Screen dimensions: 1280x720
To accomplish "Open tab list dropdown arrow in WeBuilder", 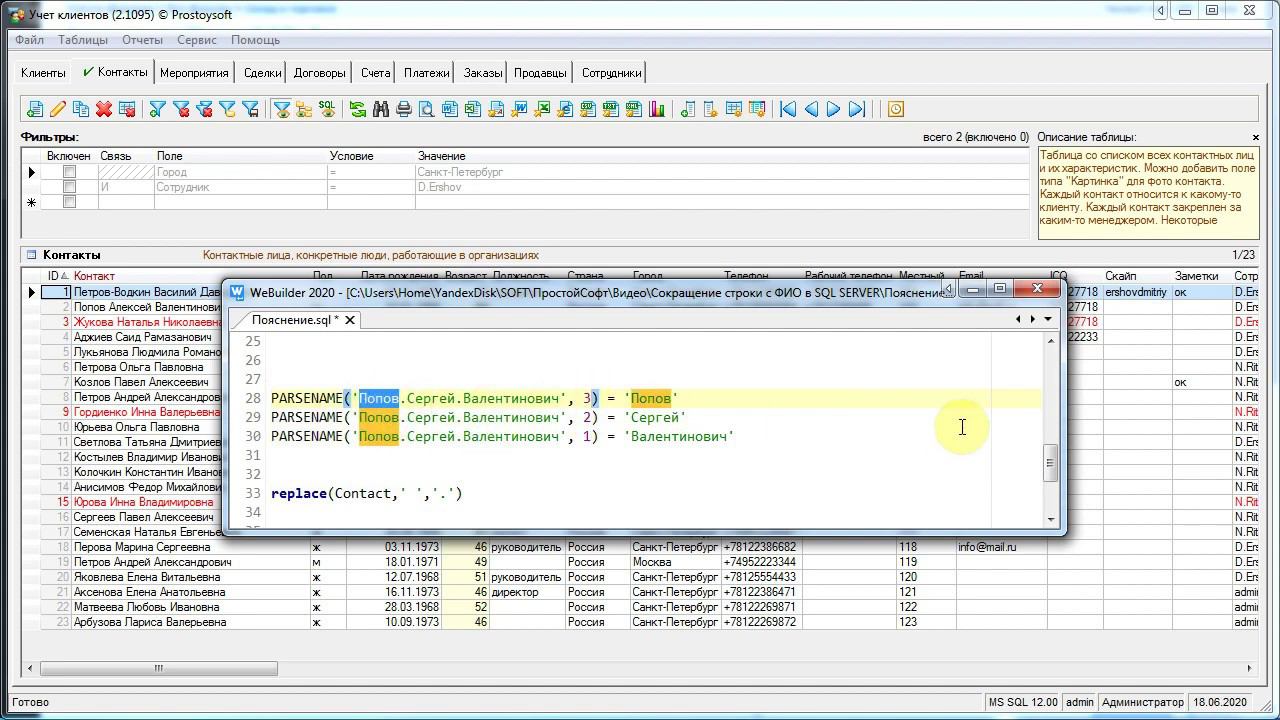I will [x=1048, y=319].
